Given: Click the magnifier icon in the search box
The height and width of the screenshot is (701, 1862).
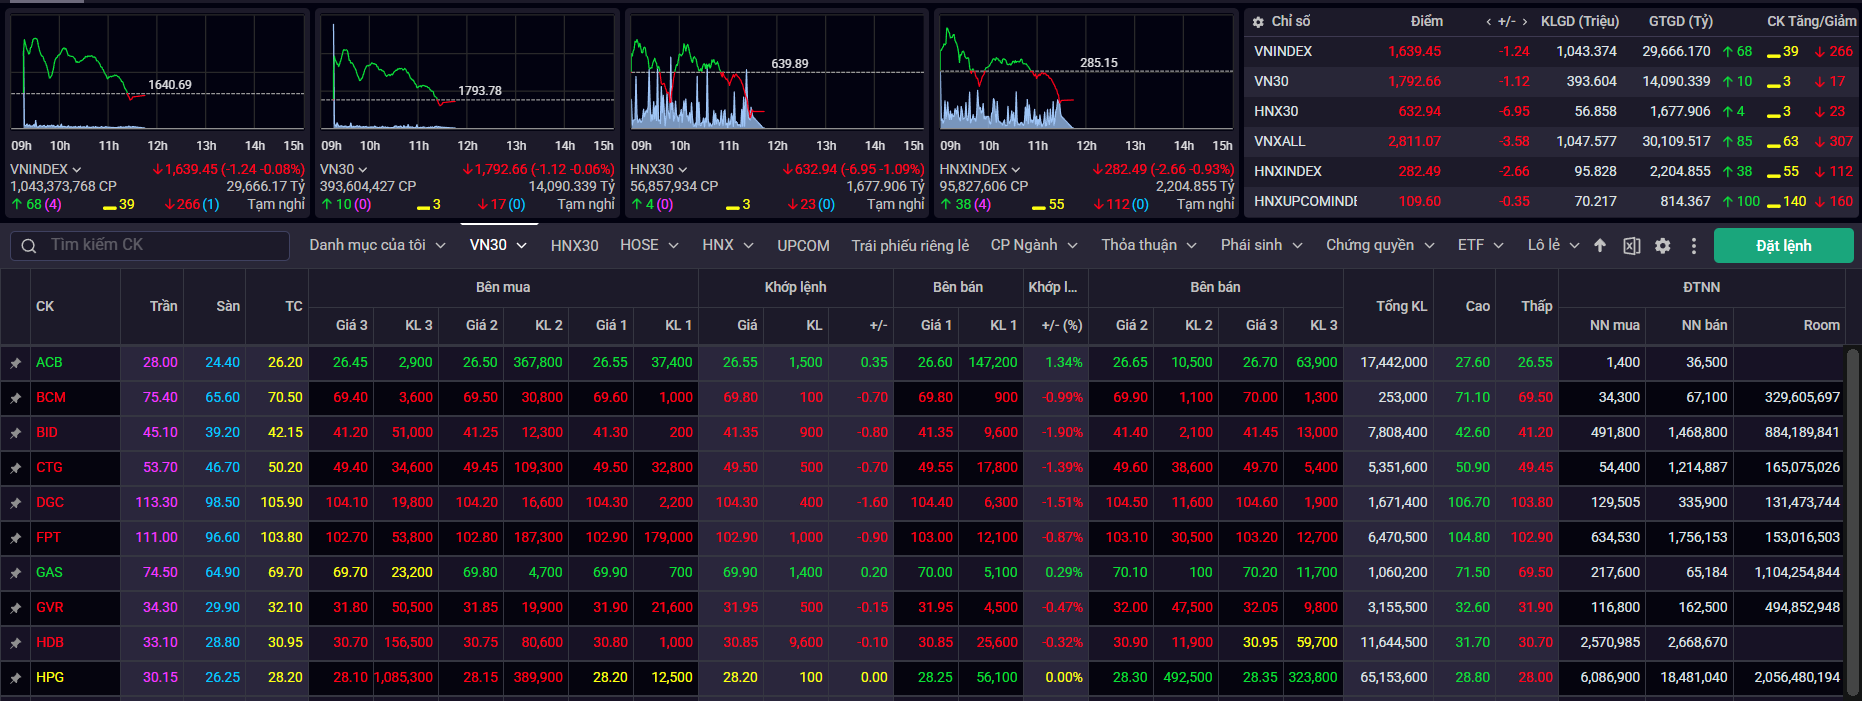Looking at the screenshot, I should pos(29,246).
